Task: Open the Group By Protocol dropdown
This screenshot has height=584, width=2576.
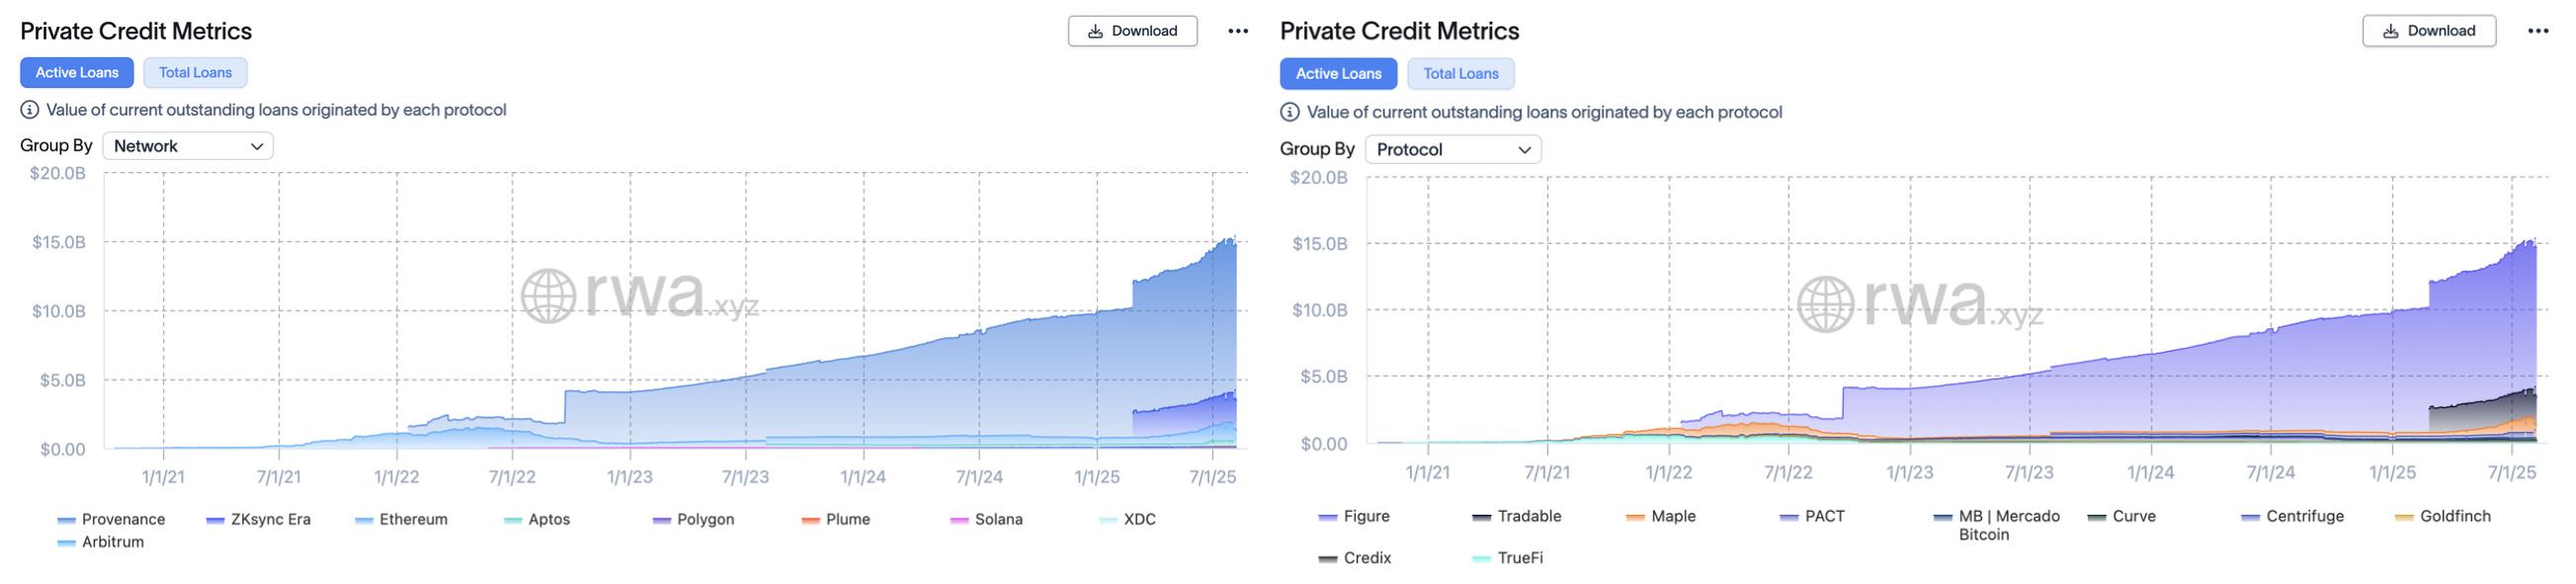Action: pos(1452,149)
